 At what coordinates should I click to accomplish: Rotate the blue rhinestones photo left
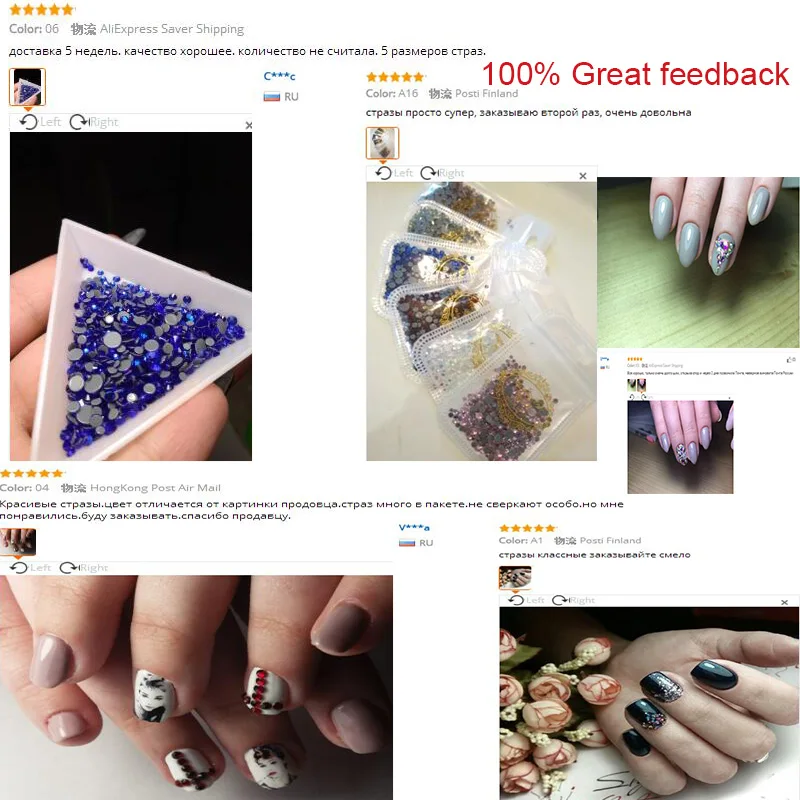(x=40, y=122)
